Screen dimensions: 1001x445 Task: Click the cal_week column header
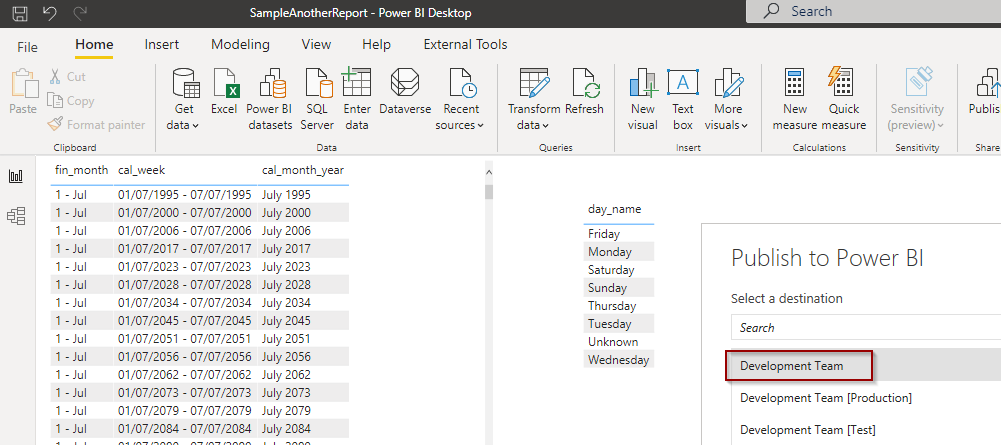click(142, 170)
